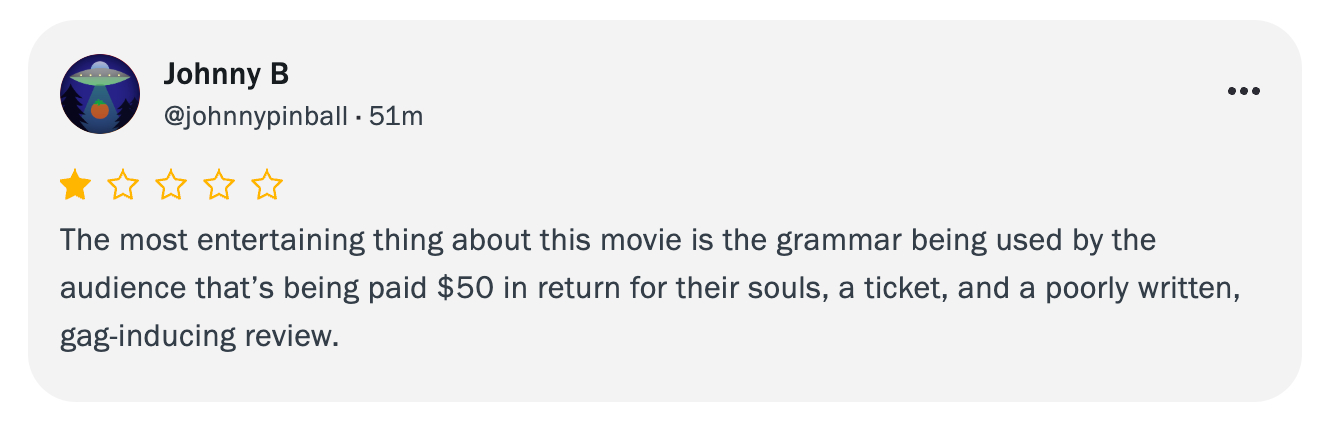The image size is (1328, 426).
Task: Click the filled first gold star
Action: [x=75, y=185]
